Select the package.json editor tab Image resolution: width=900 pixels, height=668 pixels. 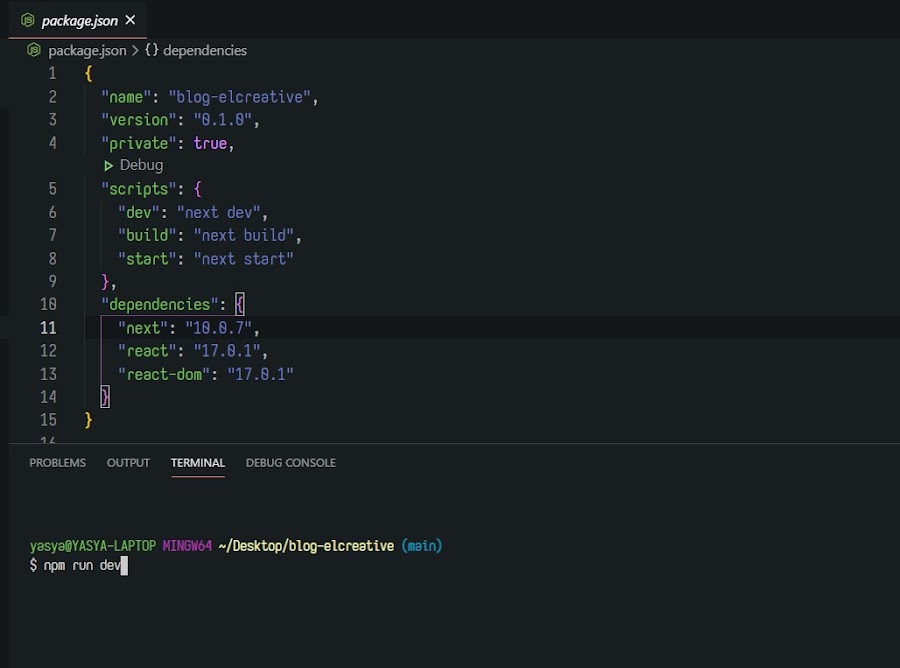(77, 20)
